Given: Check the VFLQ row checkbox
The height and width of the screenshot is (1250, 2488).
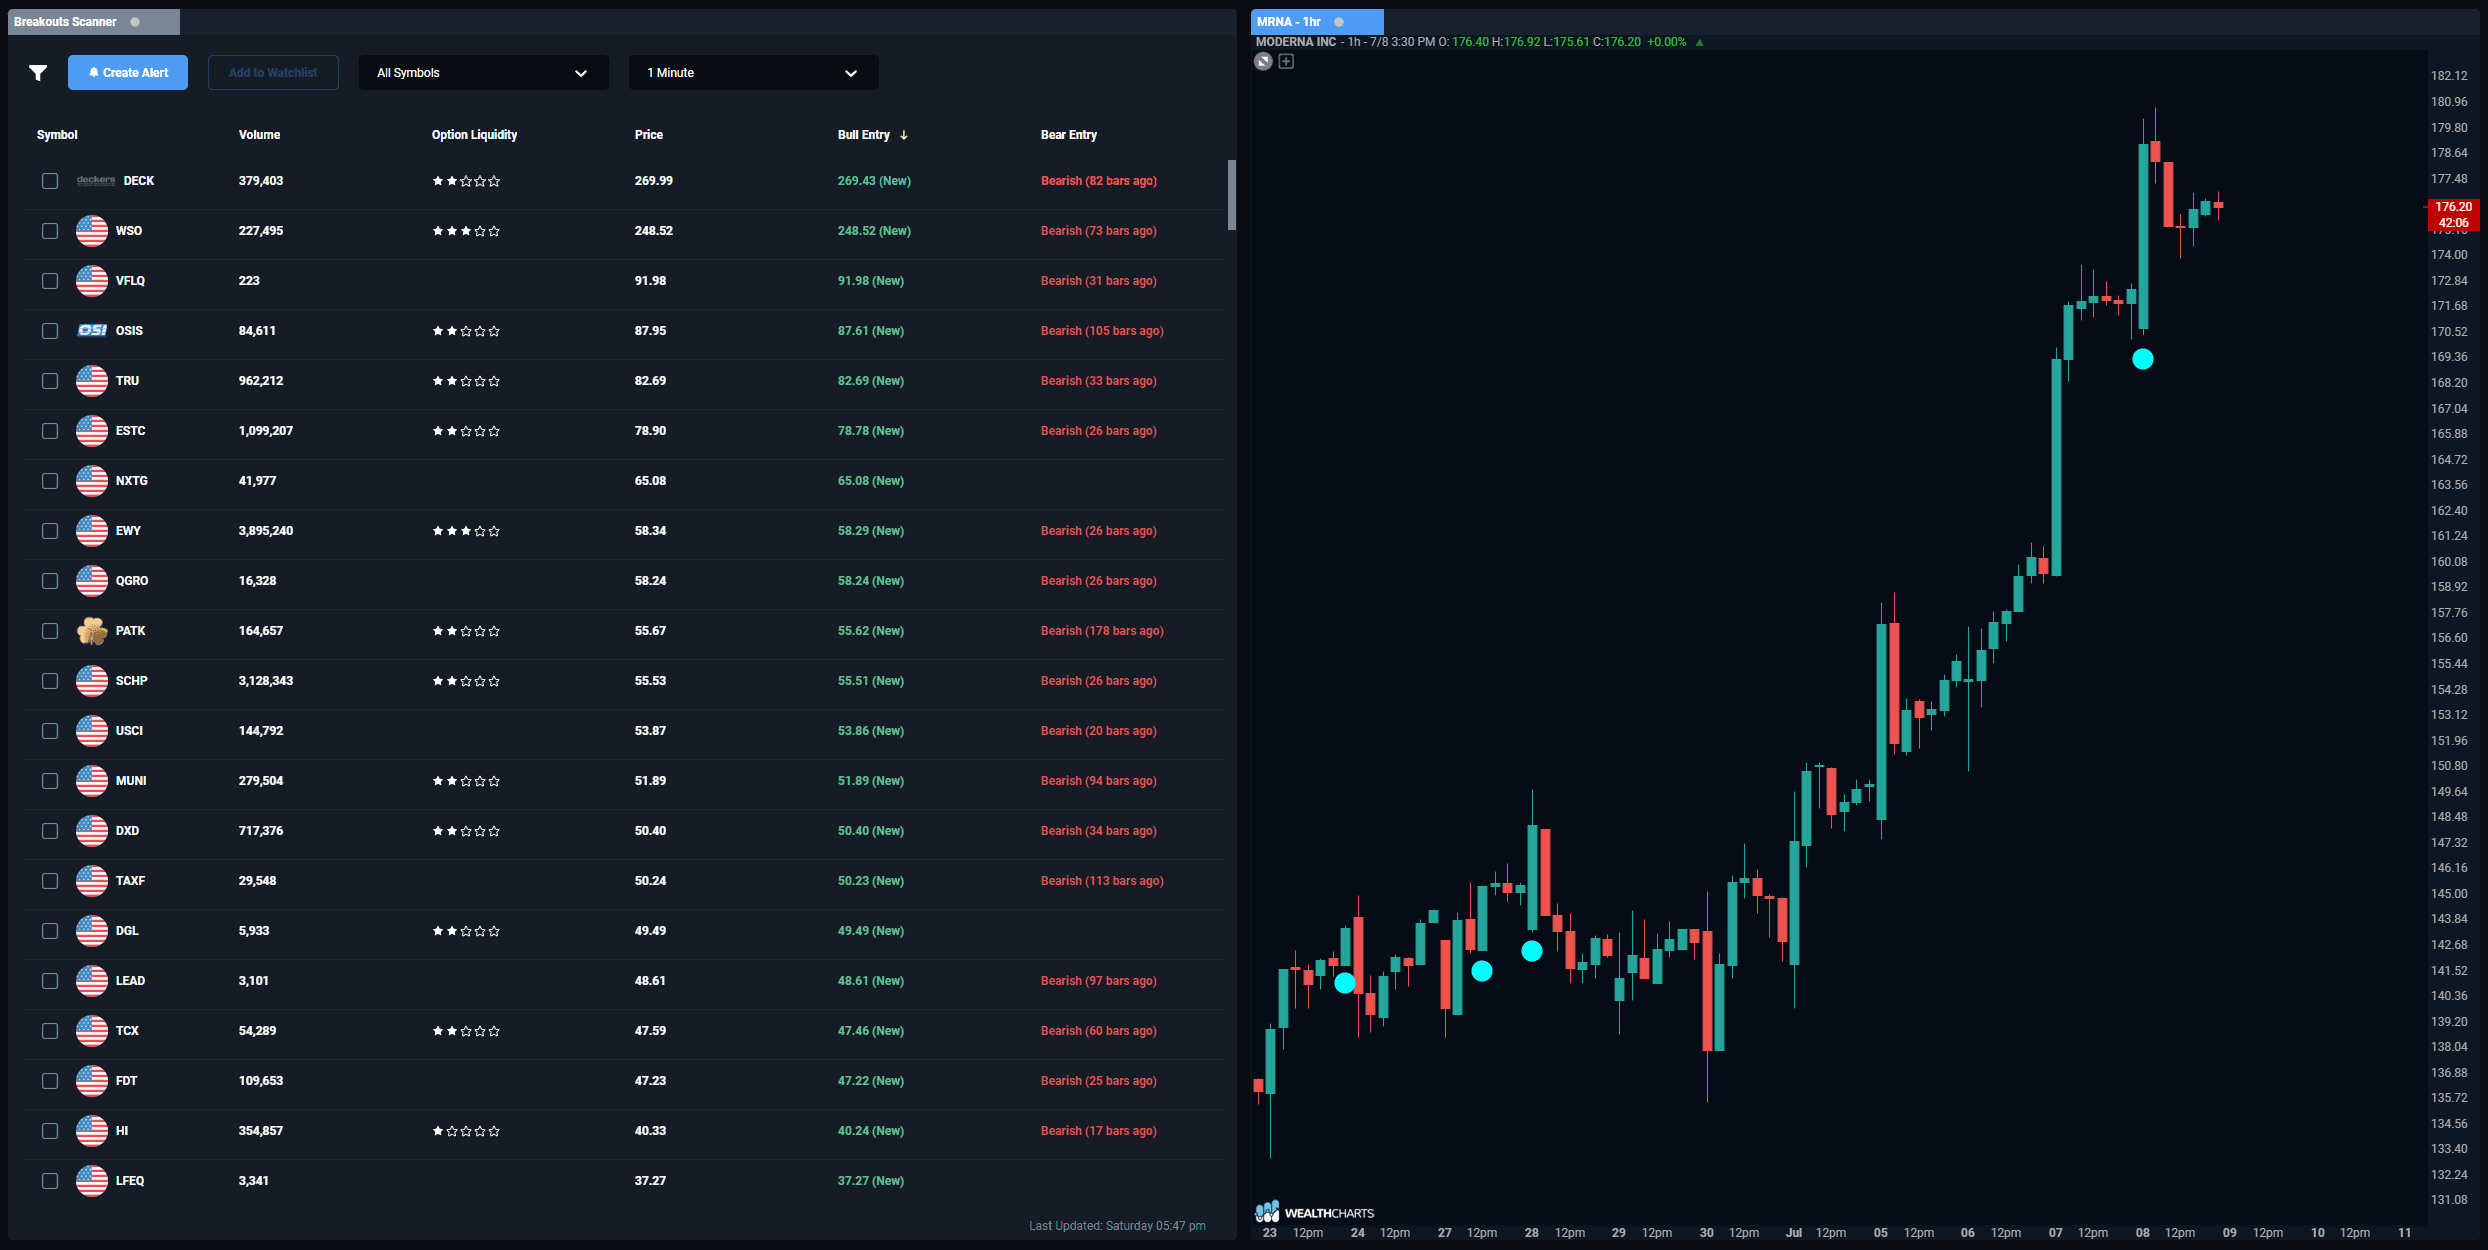Looking at the screenshot, I should 50,281.
